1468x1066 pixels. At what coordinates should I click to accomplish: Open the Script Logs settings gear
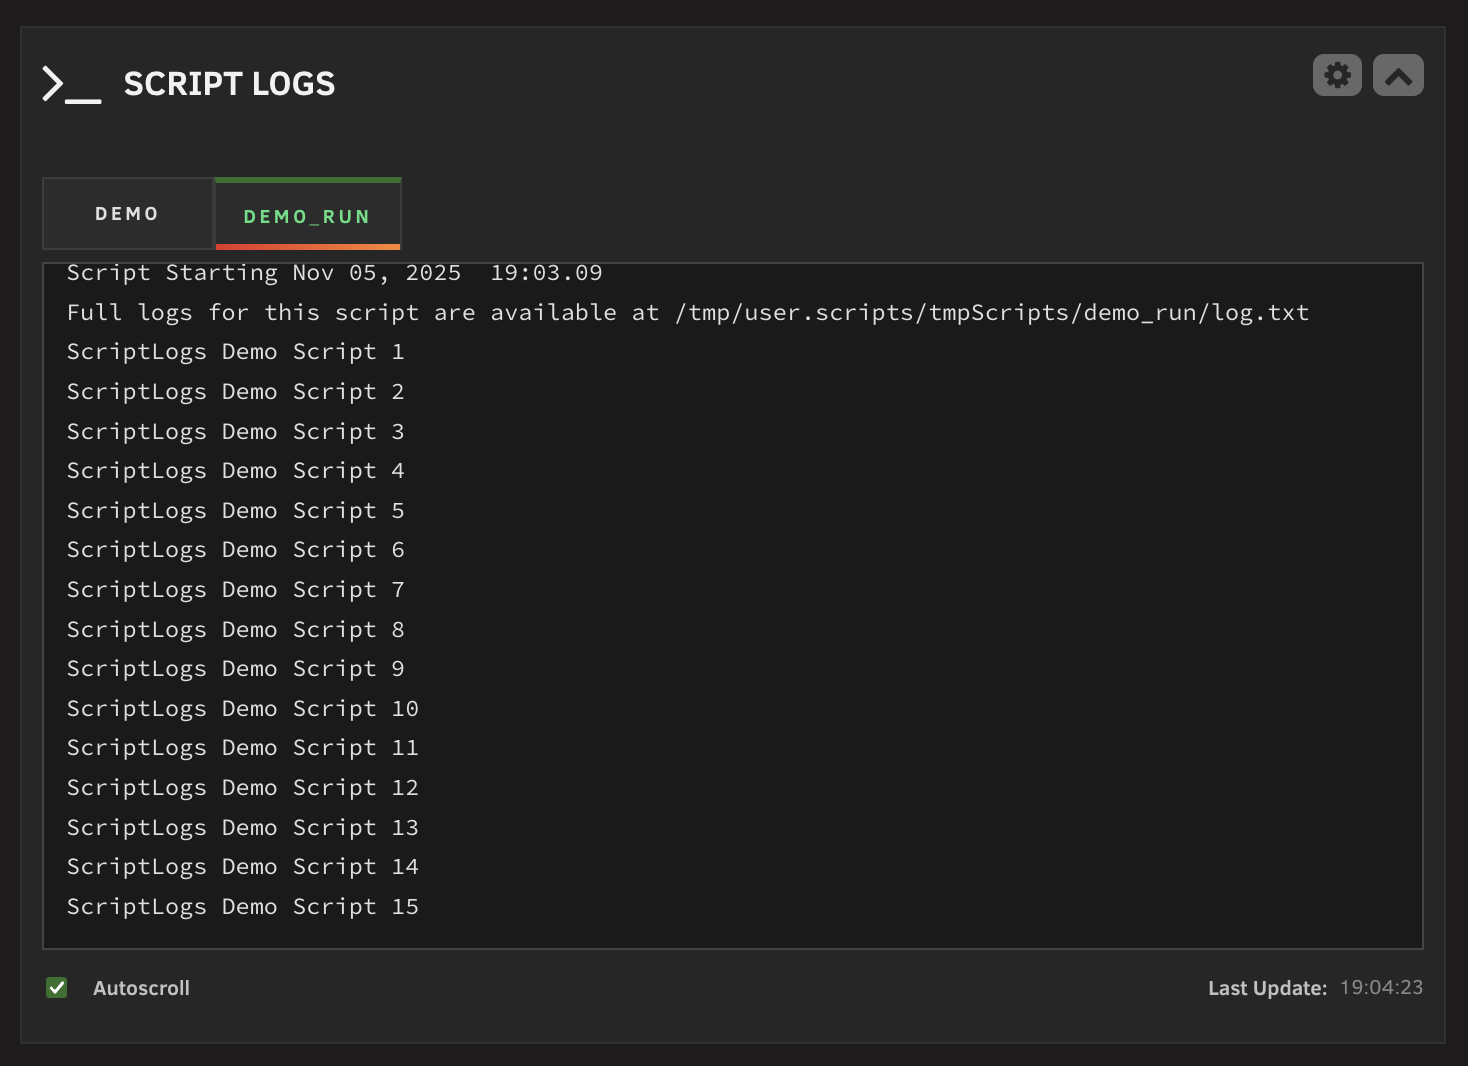point(1337,75)
